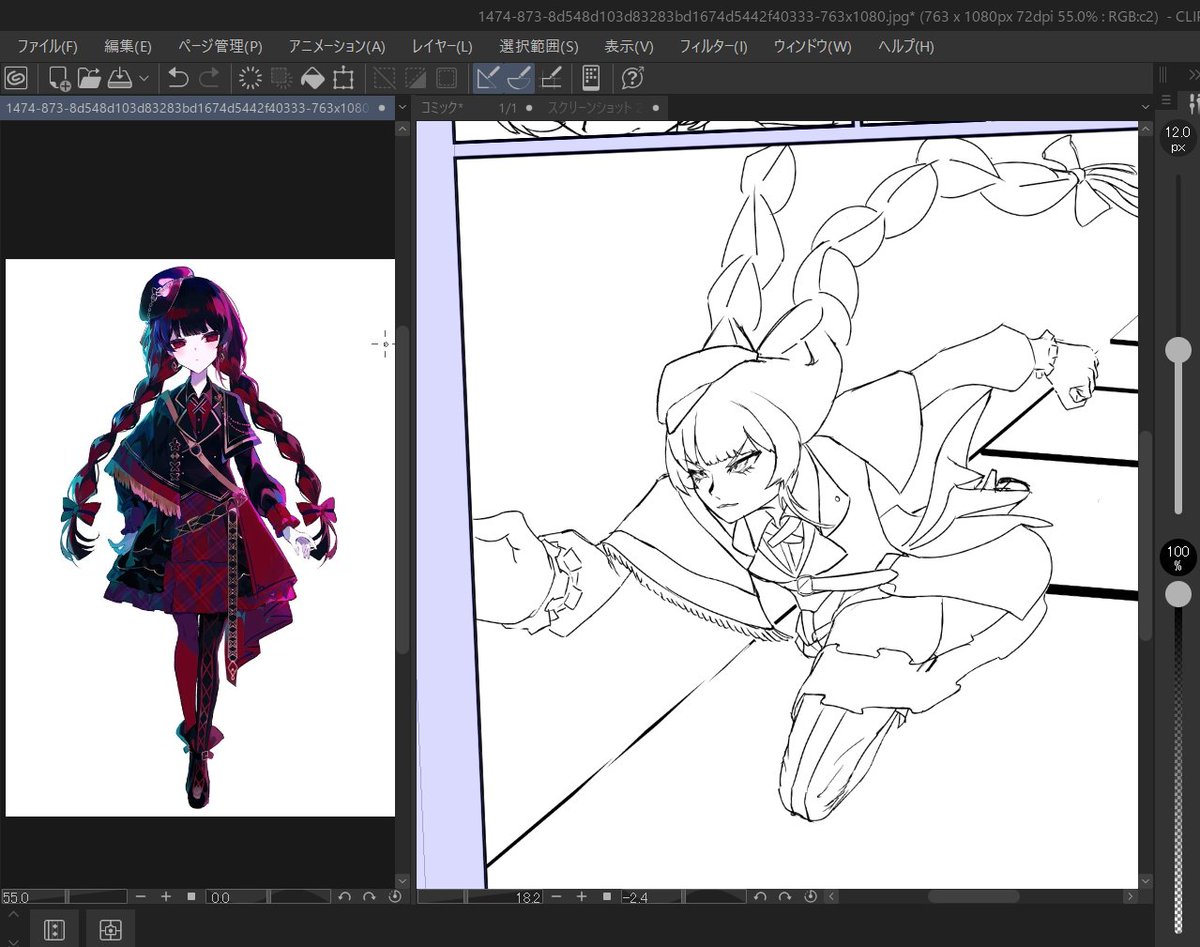The image size is (1200, 947).
Task: Expand the Save options dropdown arrow
Action: [x=144, y=78]
